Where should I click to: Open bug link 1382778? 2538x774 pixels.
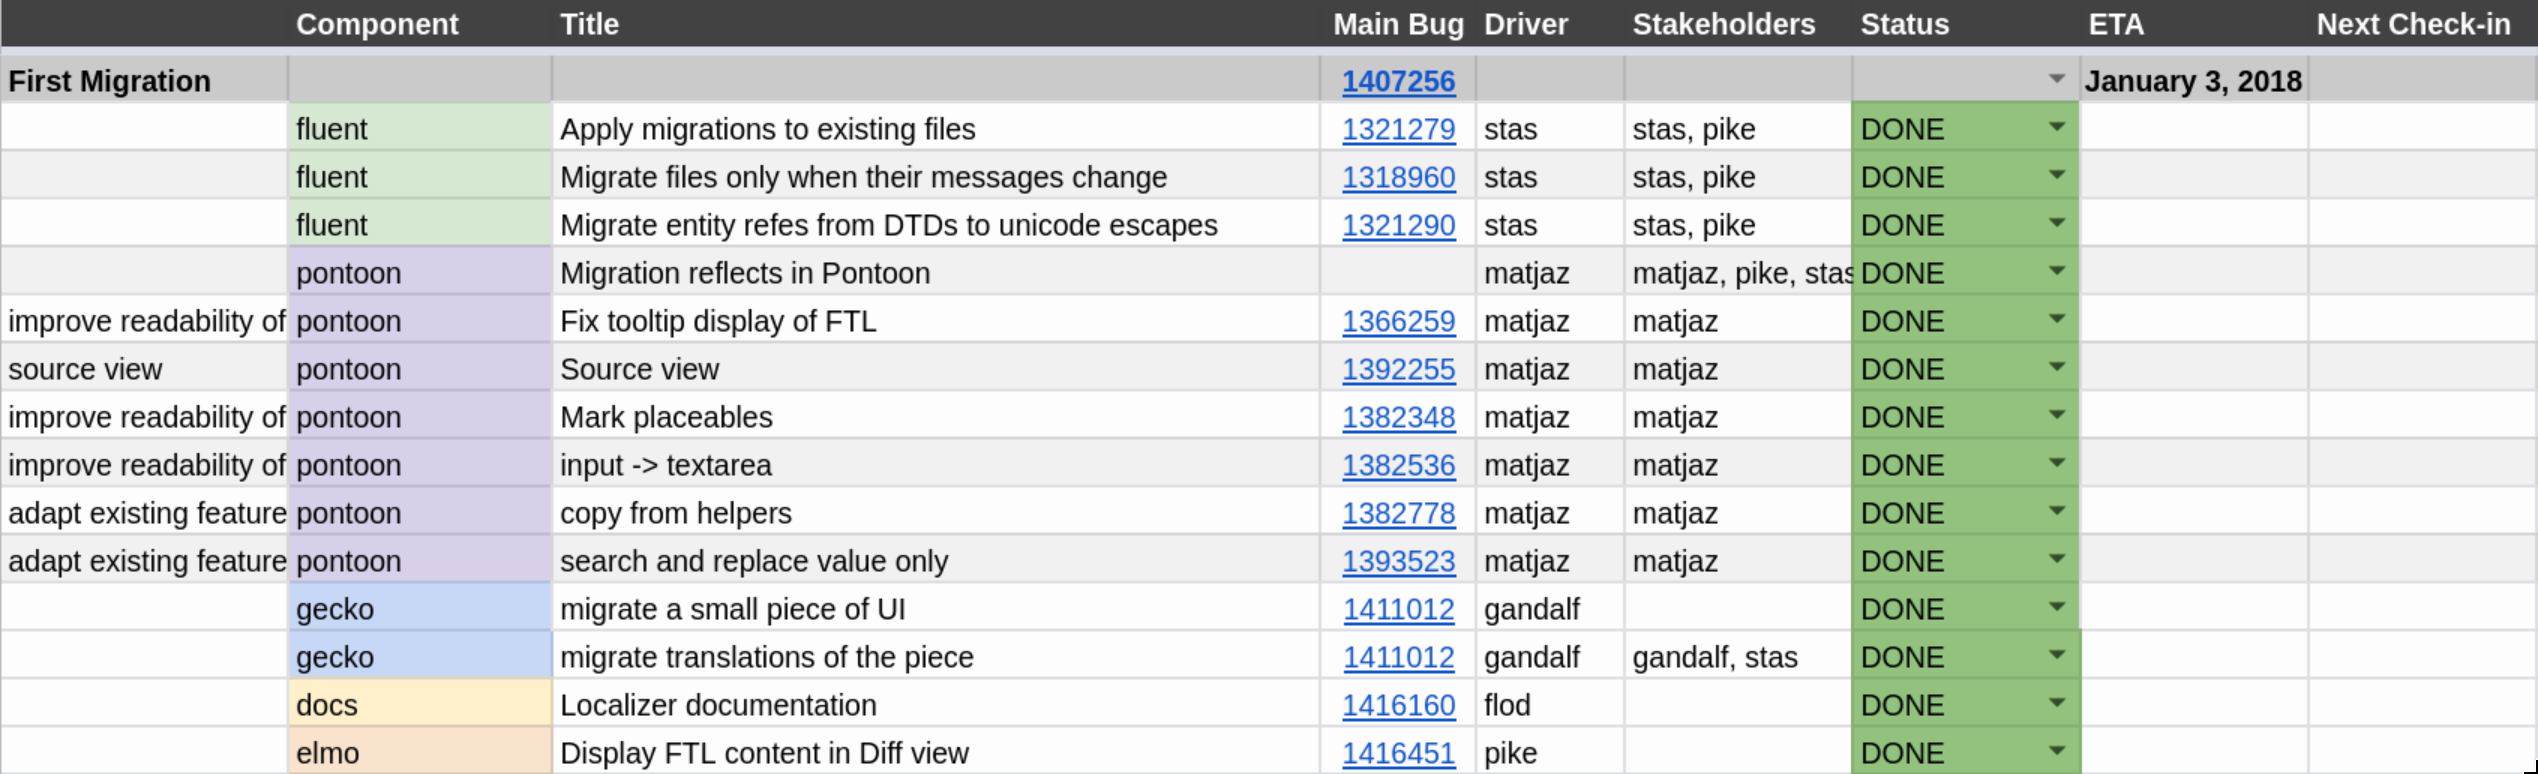1398,513
